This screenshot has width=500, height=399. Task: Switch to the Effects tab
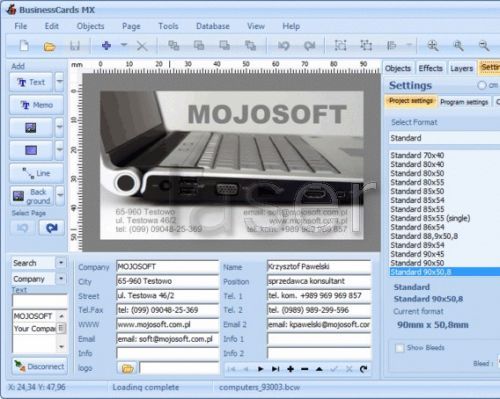(430, 68)
